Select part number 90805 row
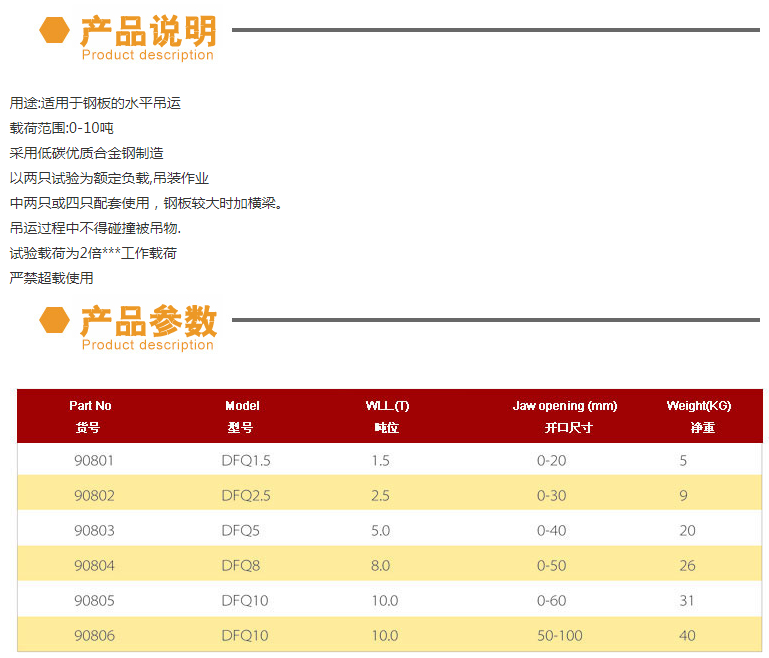This screenshot has height=658, width=769. [x=94, y=601]
